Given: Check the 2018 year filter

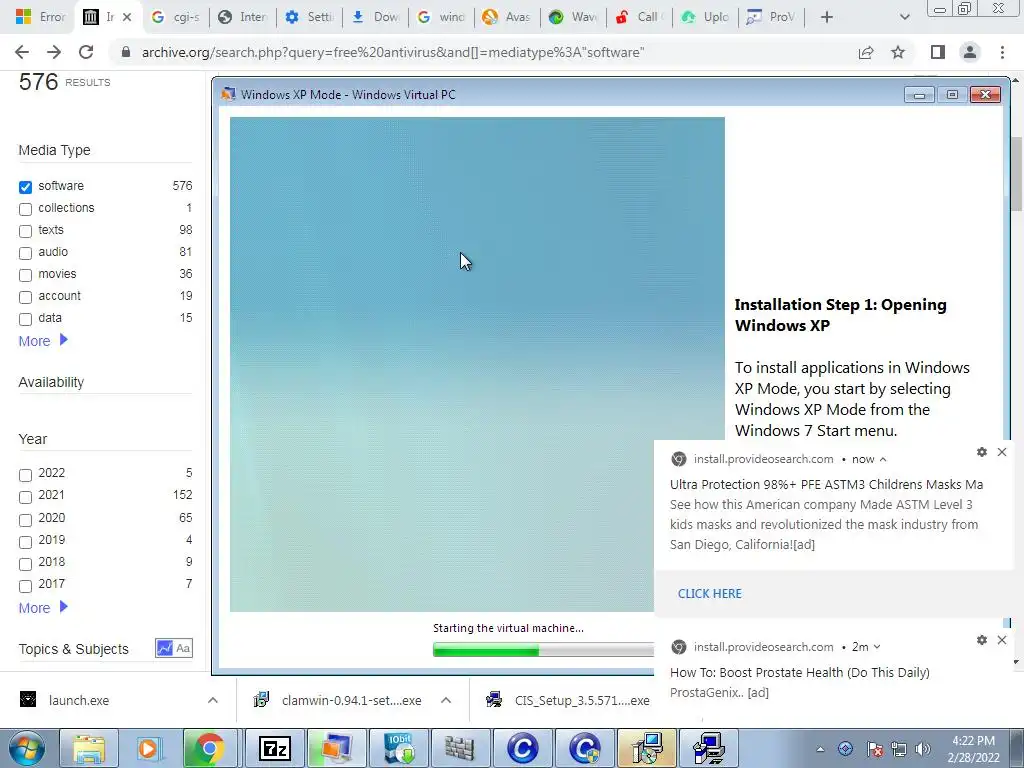Looking at the screenshot, I should coord(25,564).
